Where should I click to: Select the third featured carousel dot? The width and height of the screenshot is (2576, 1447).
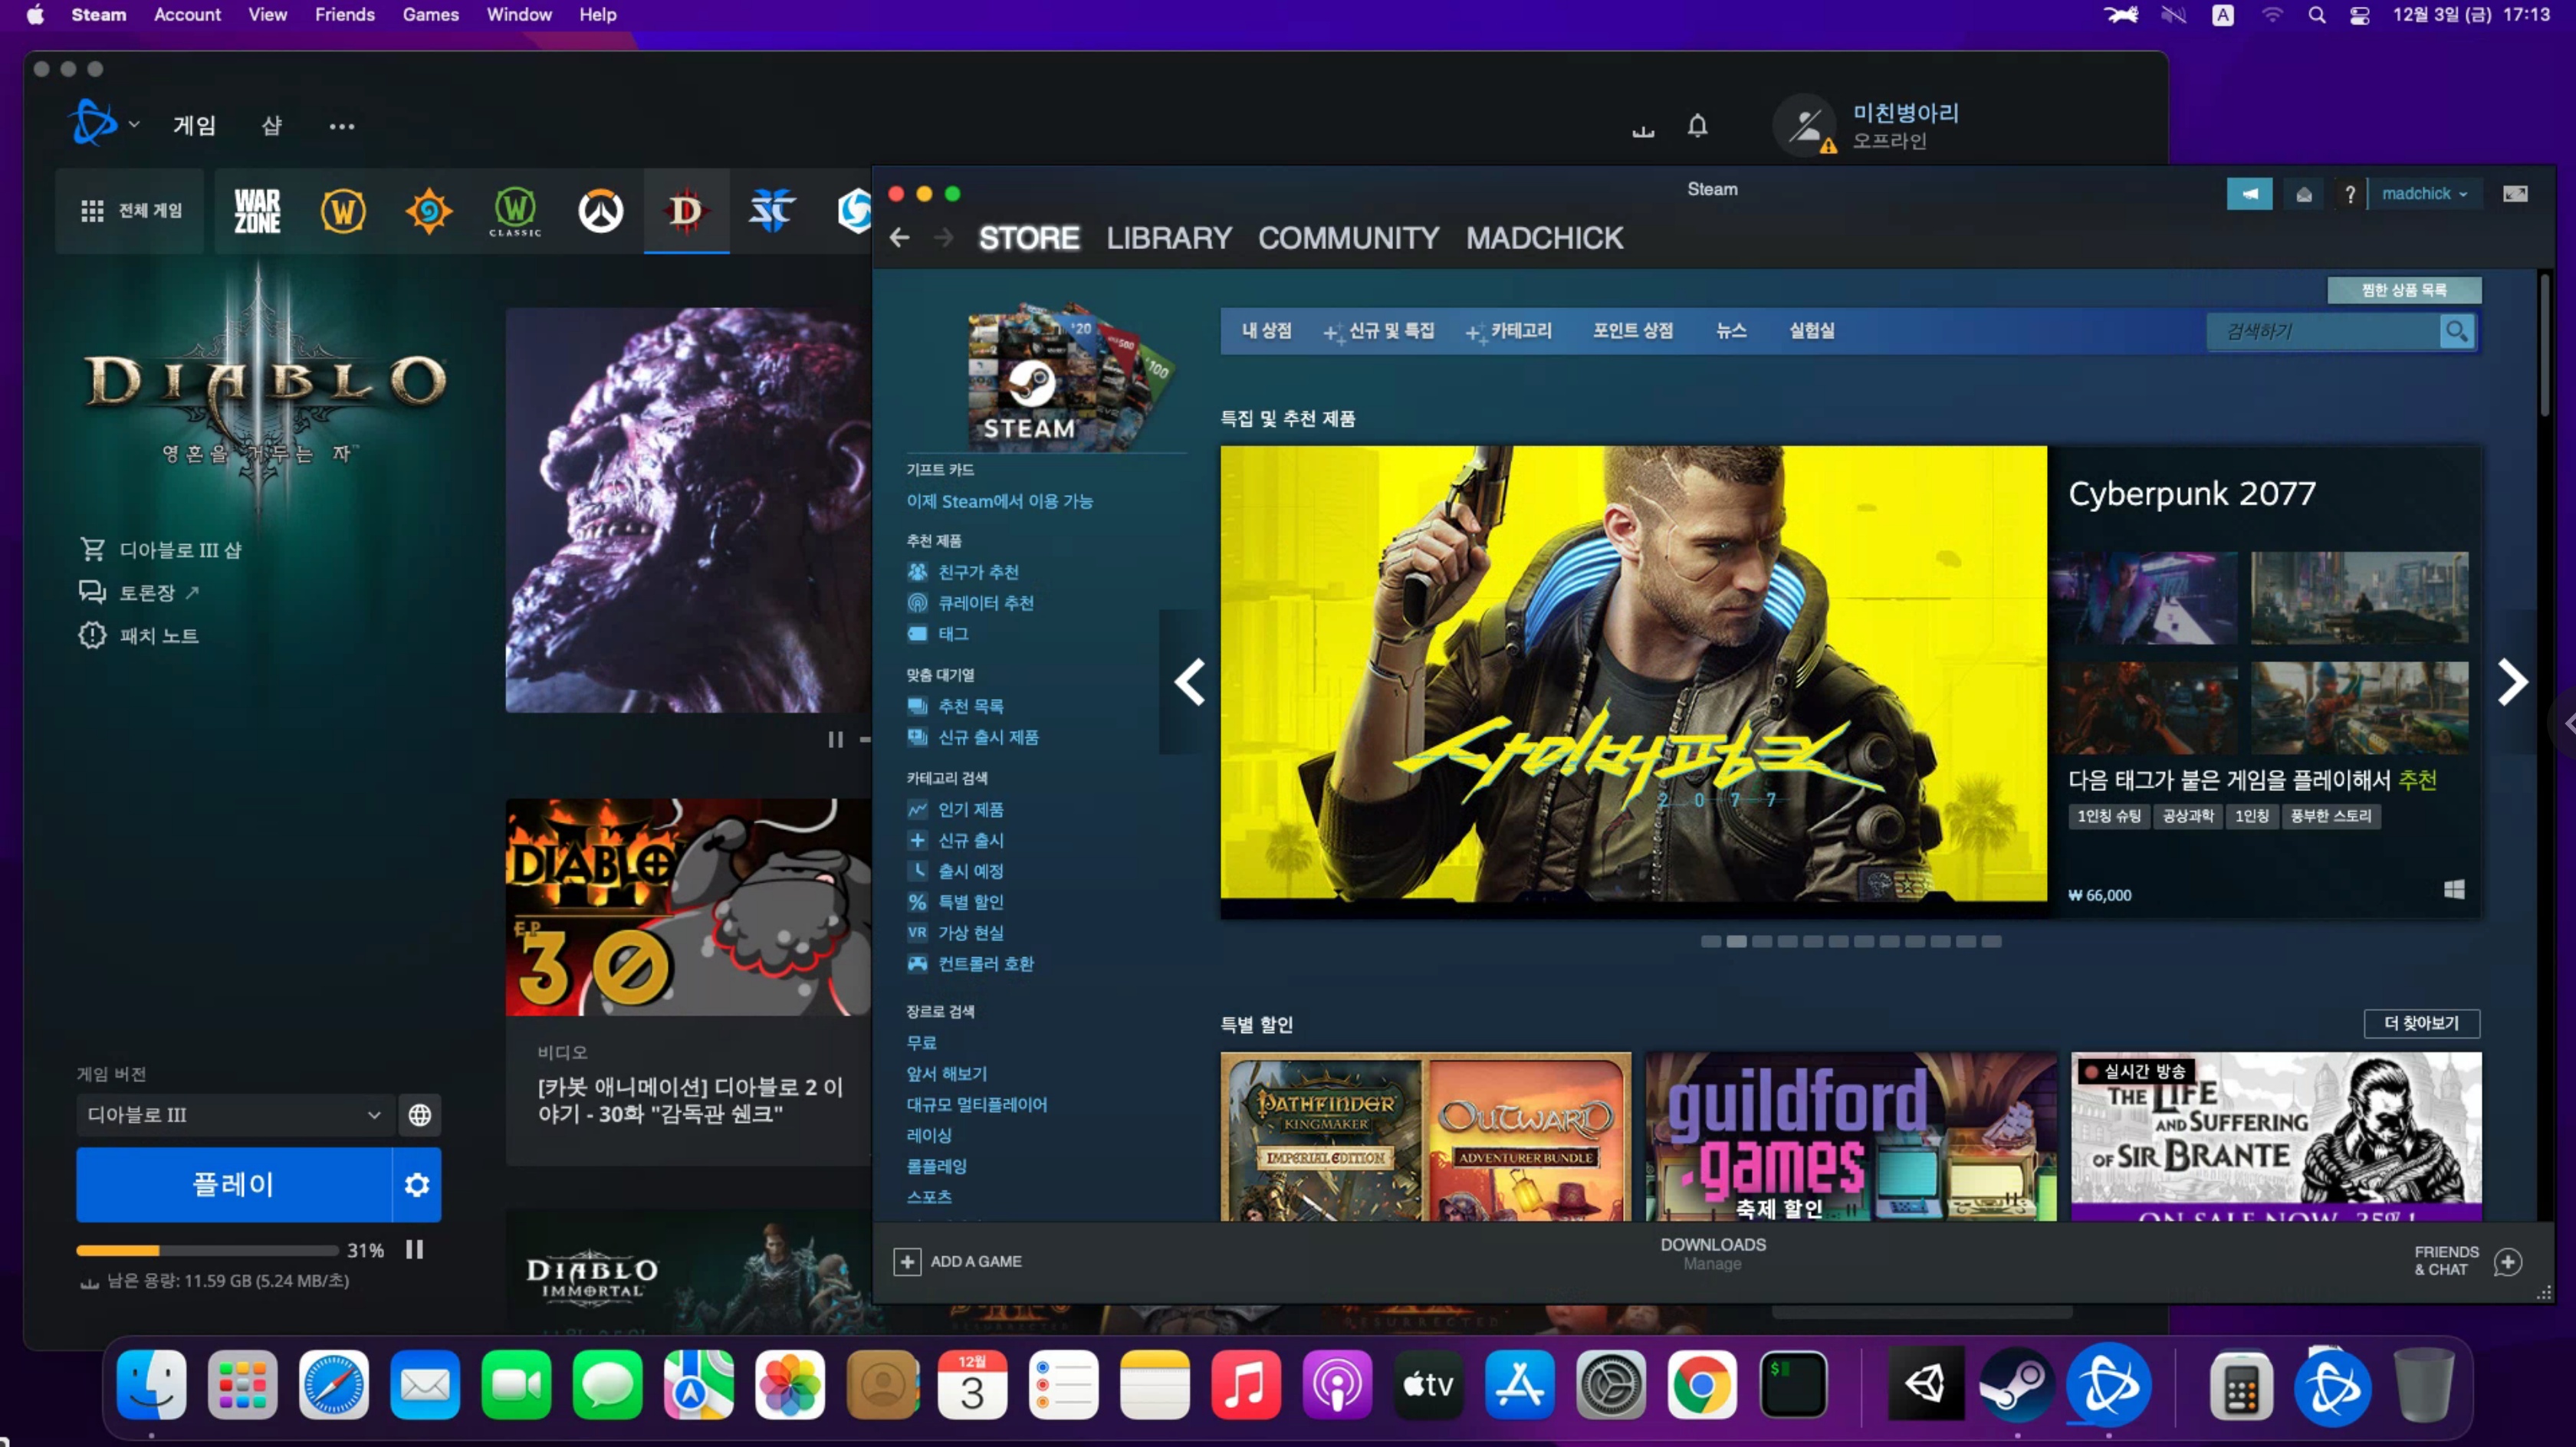1762,942
